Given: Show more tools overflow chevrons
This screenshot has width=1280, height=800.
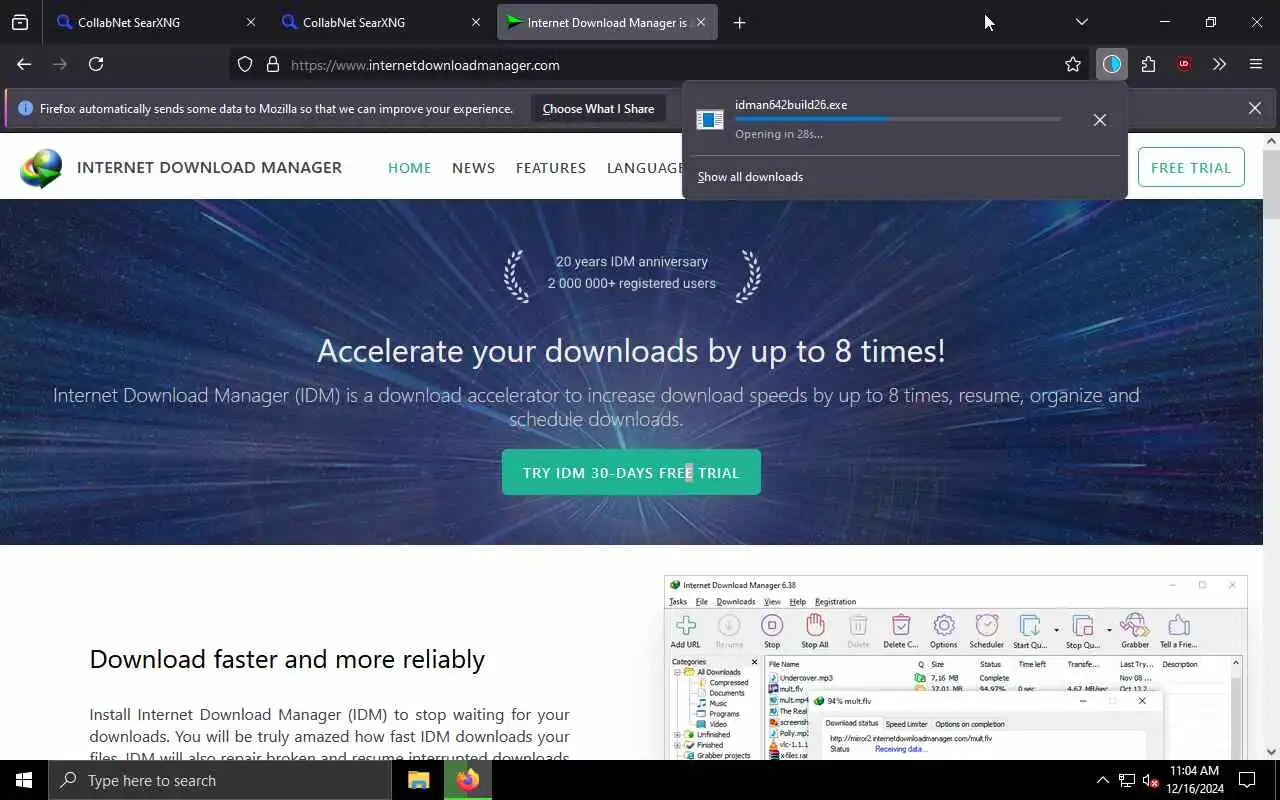Looking at the screenshot, I should pos(1219,65).
